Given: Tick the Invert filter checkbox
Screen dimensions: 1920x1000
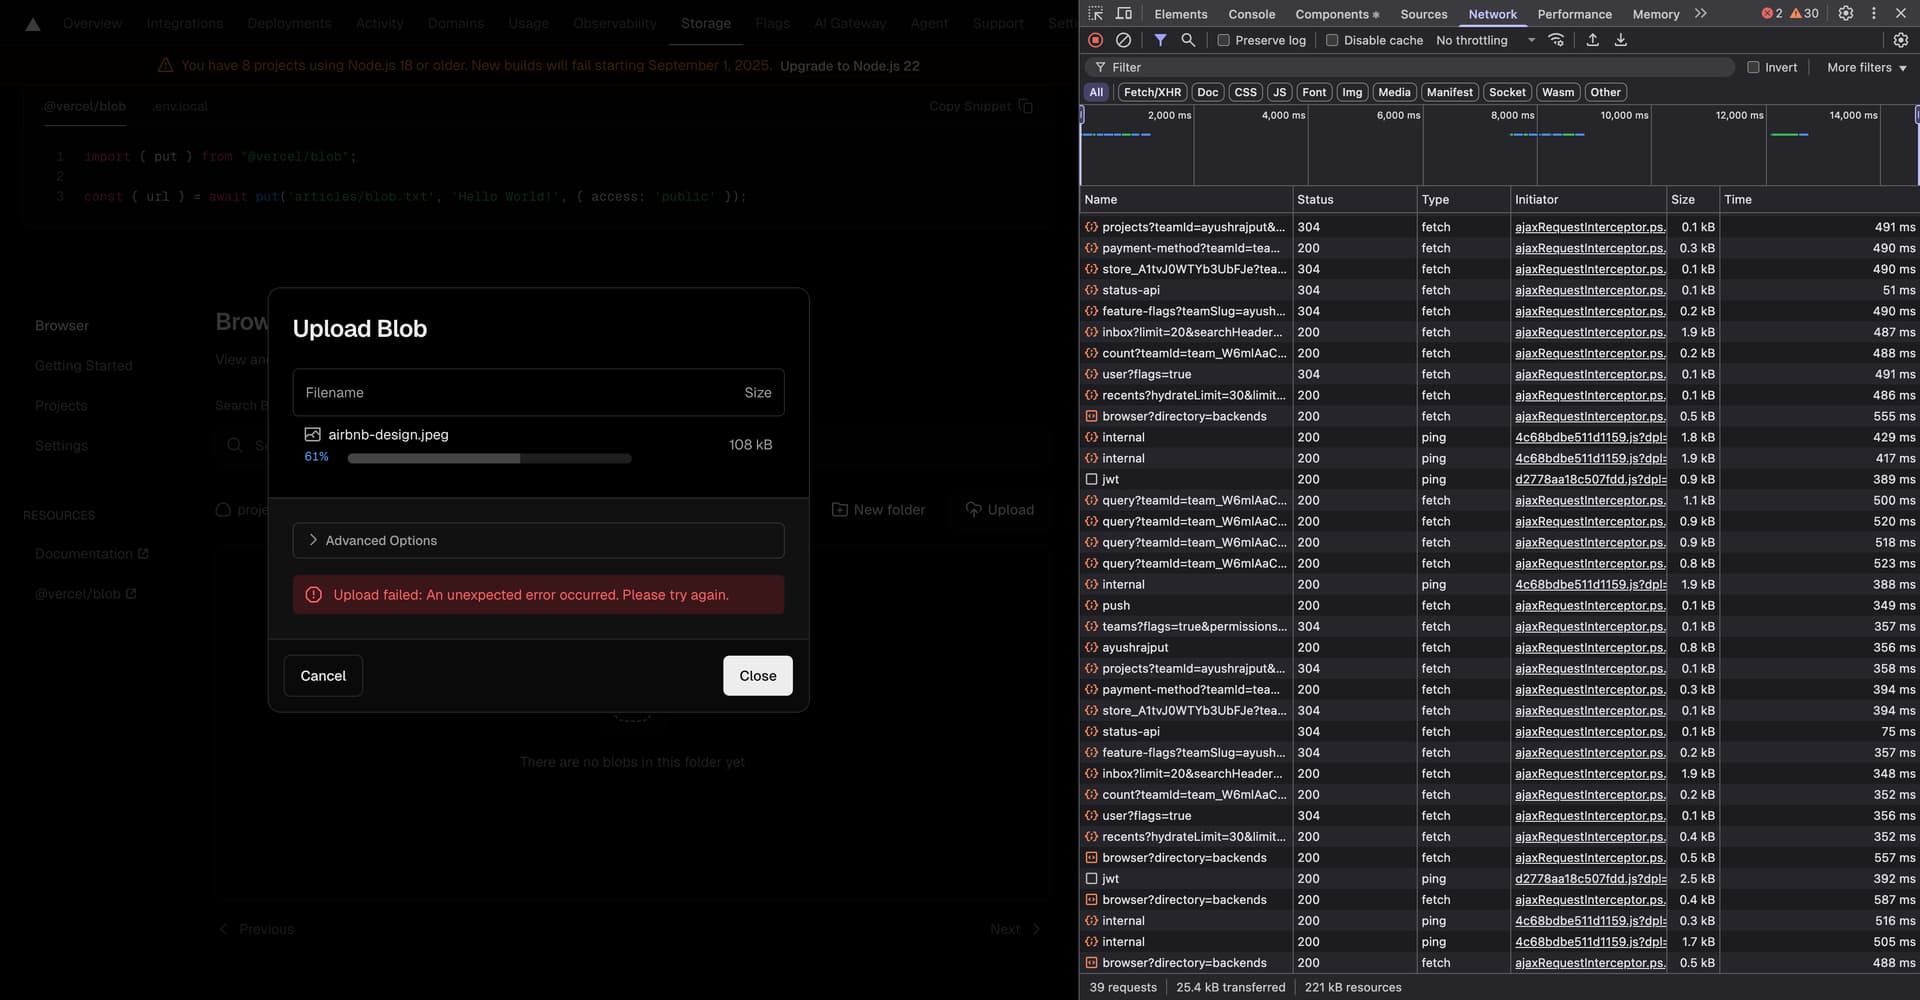Looking at the screenshot, I should tap(1753, 67).
